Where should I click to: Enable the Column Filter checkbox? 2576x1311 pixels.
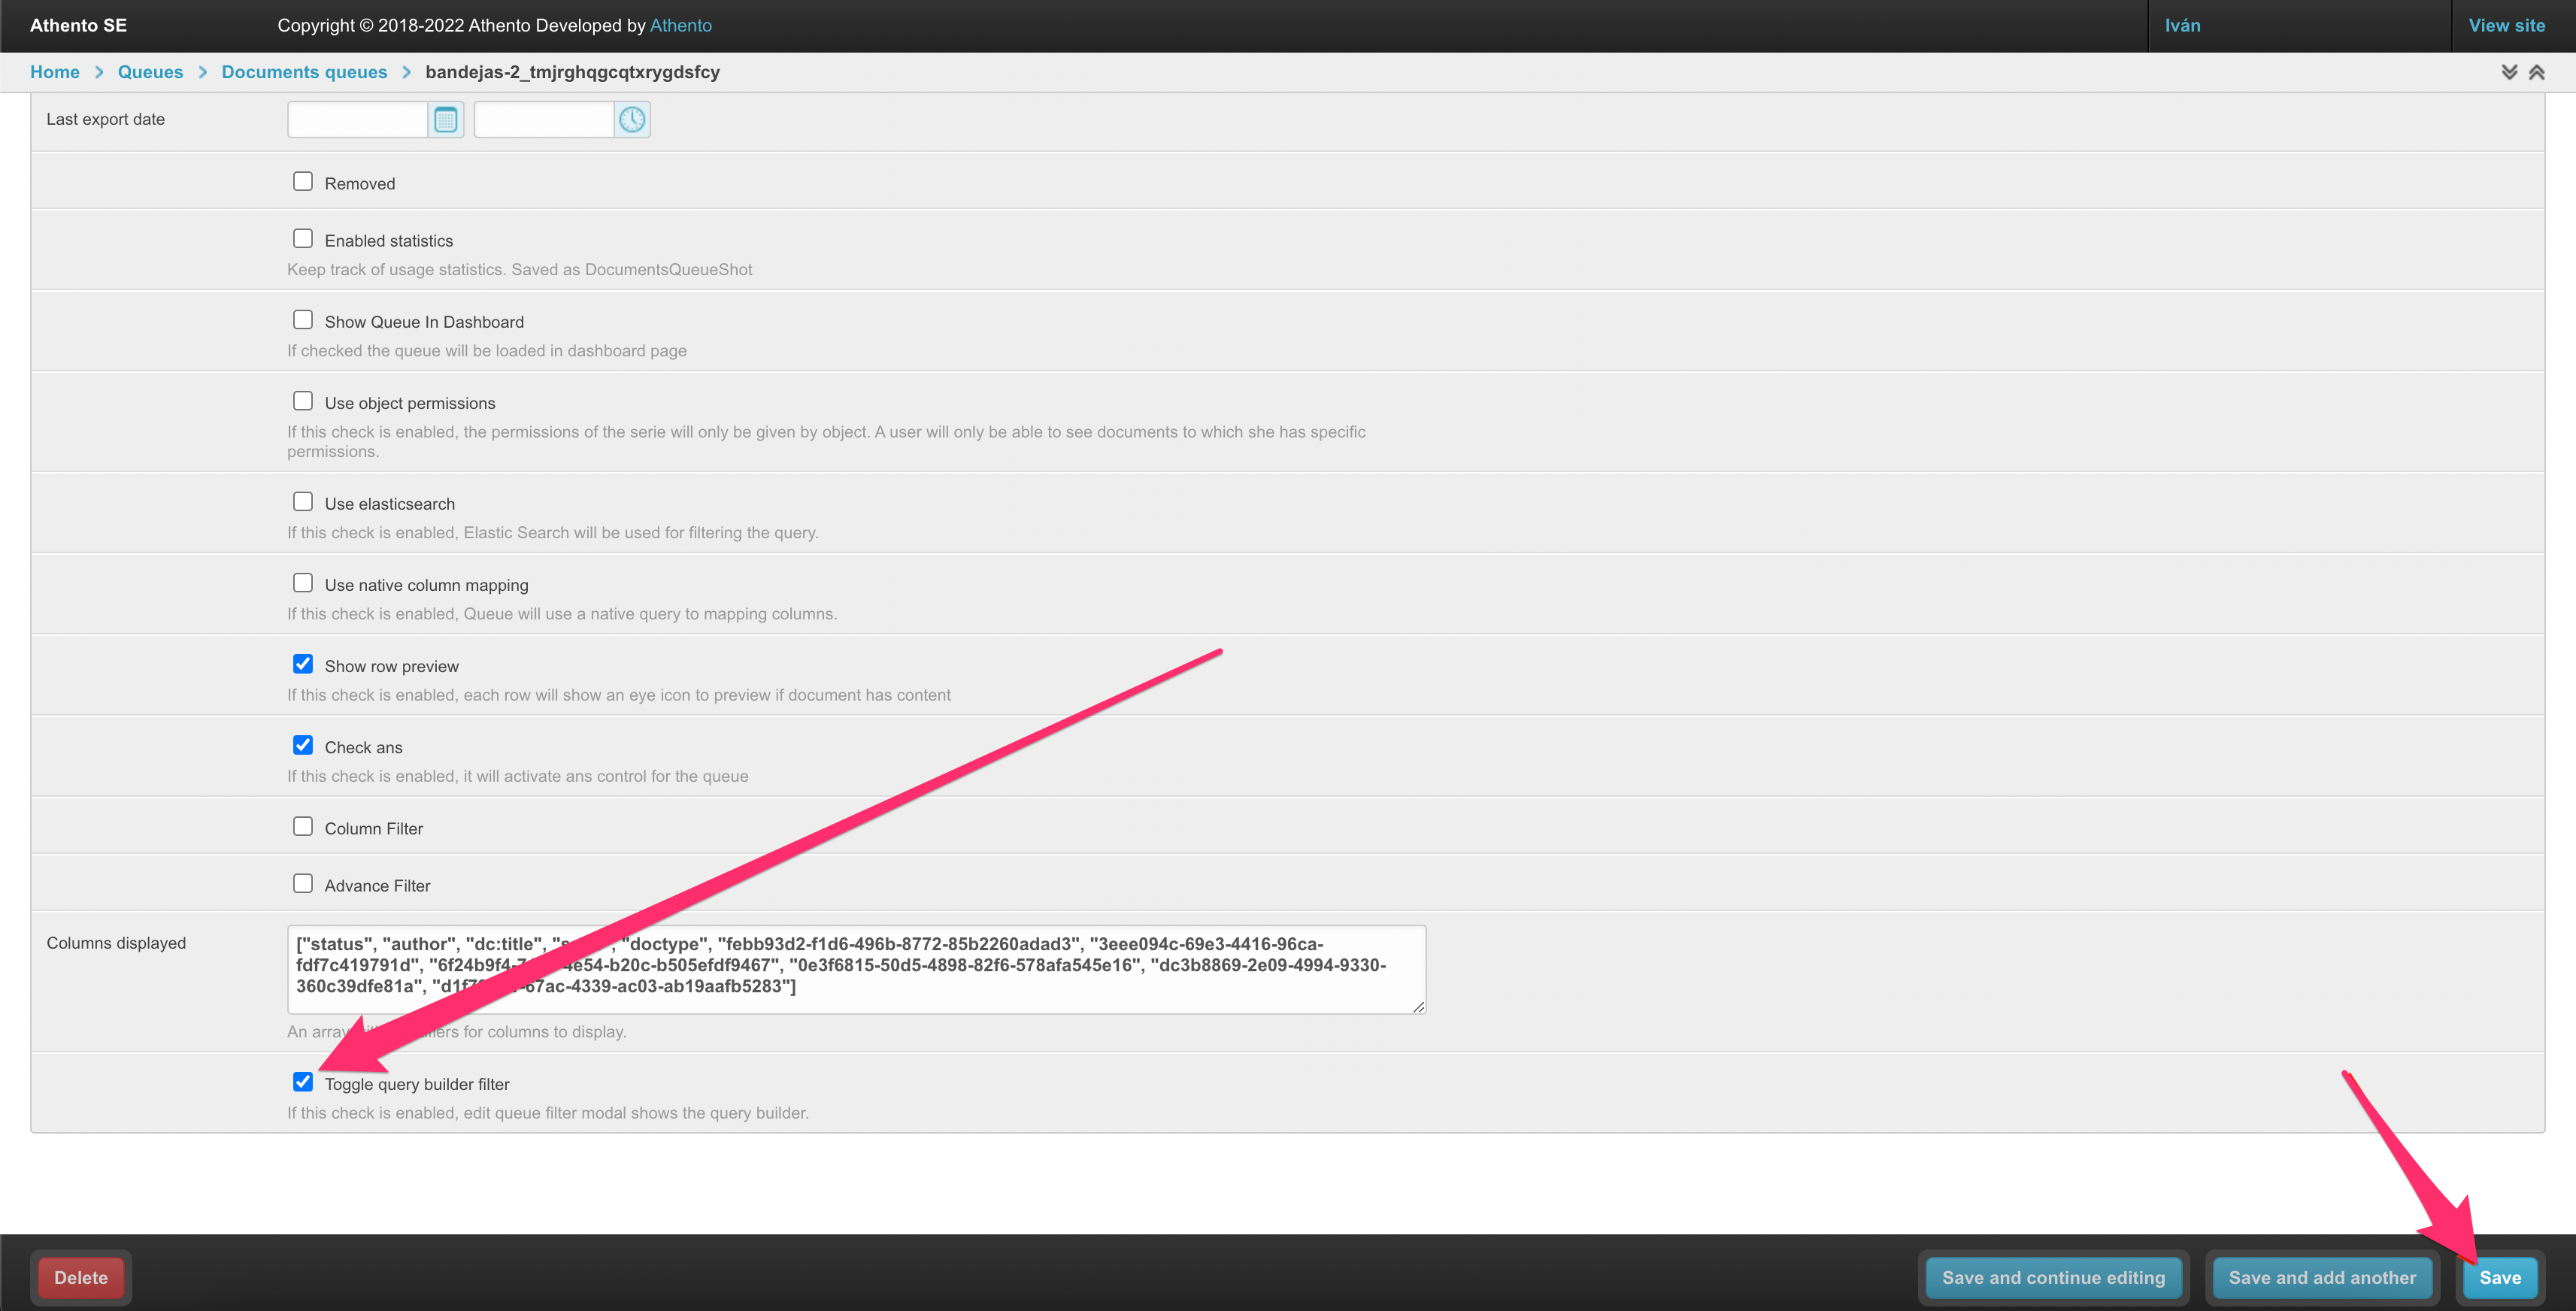(x=301, y=826)
